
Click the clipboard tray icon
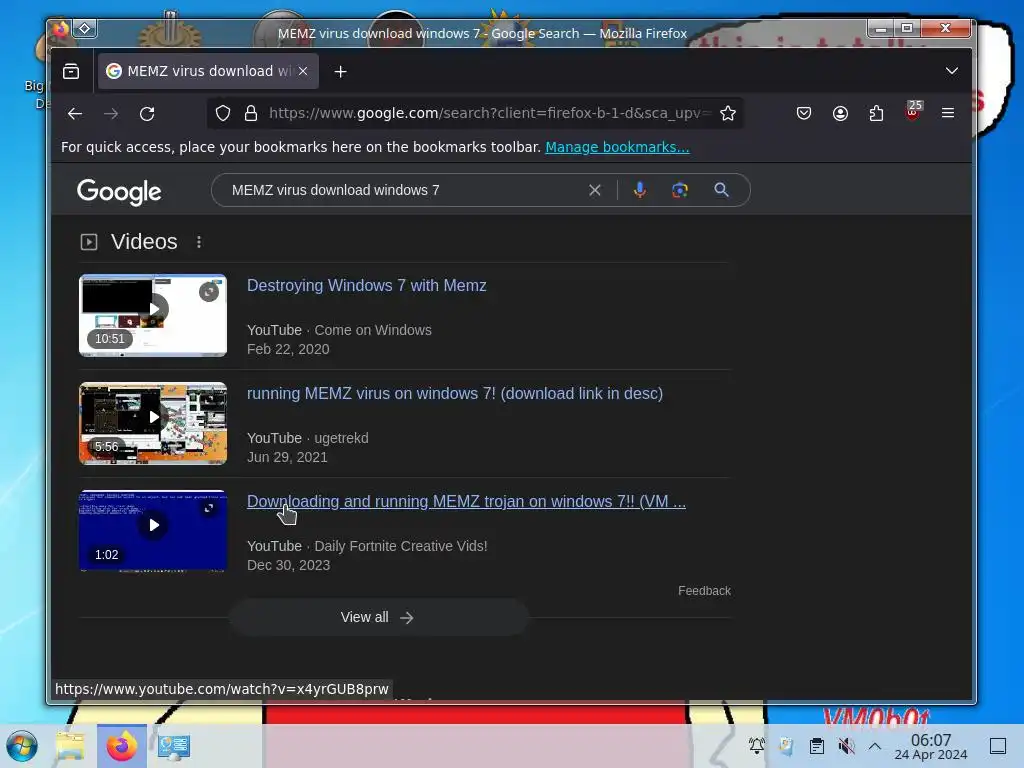tap(816, 746)
